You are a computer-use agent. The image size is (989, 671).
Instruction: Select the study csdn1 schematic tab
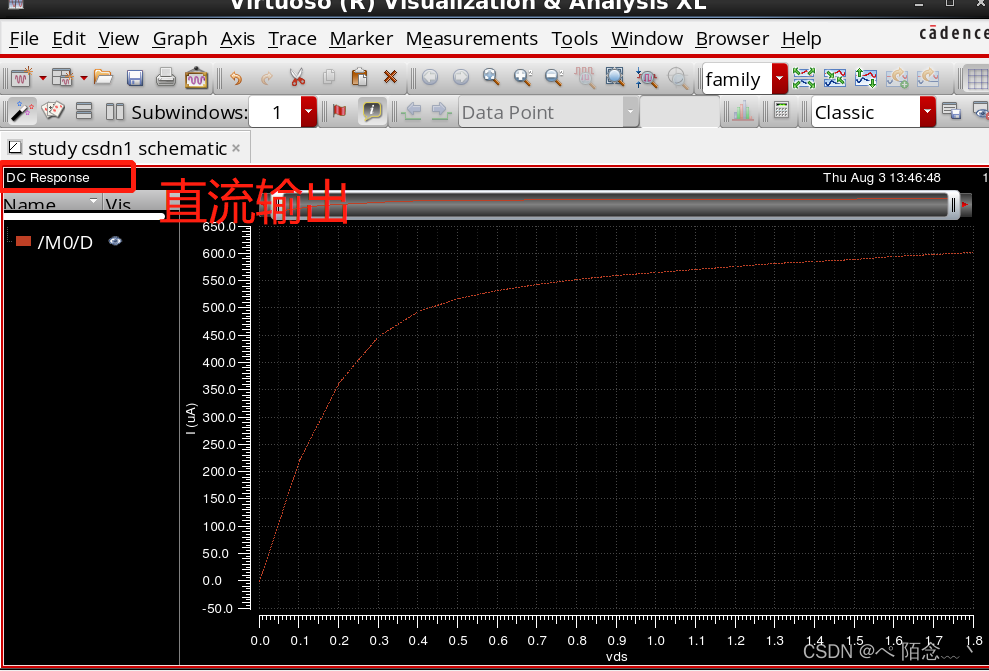[125, 148]
